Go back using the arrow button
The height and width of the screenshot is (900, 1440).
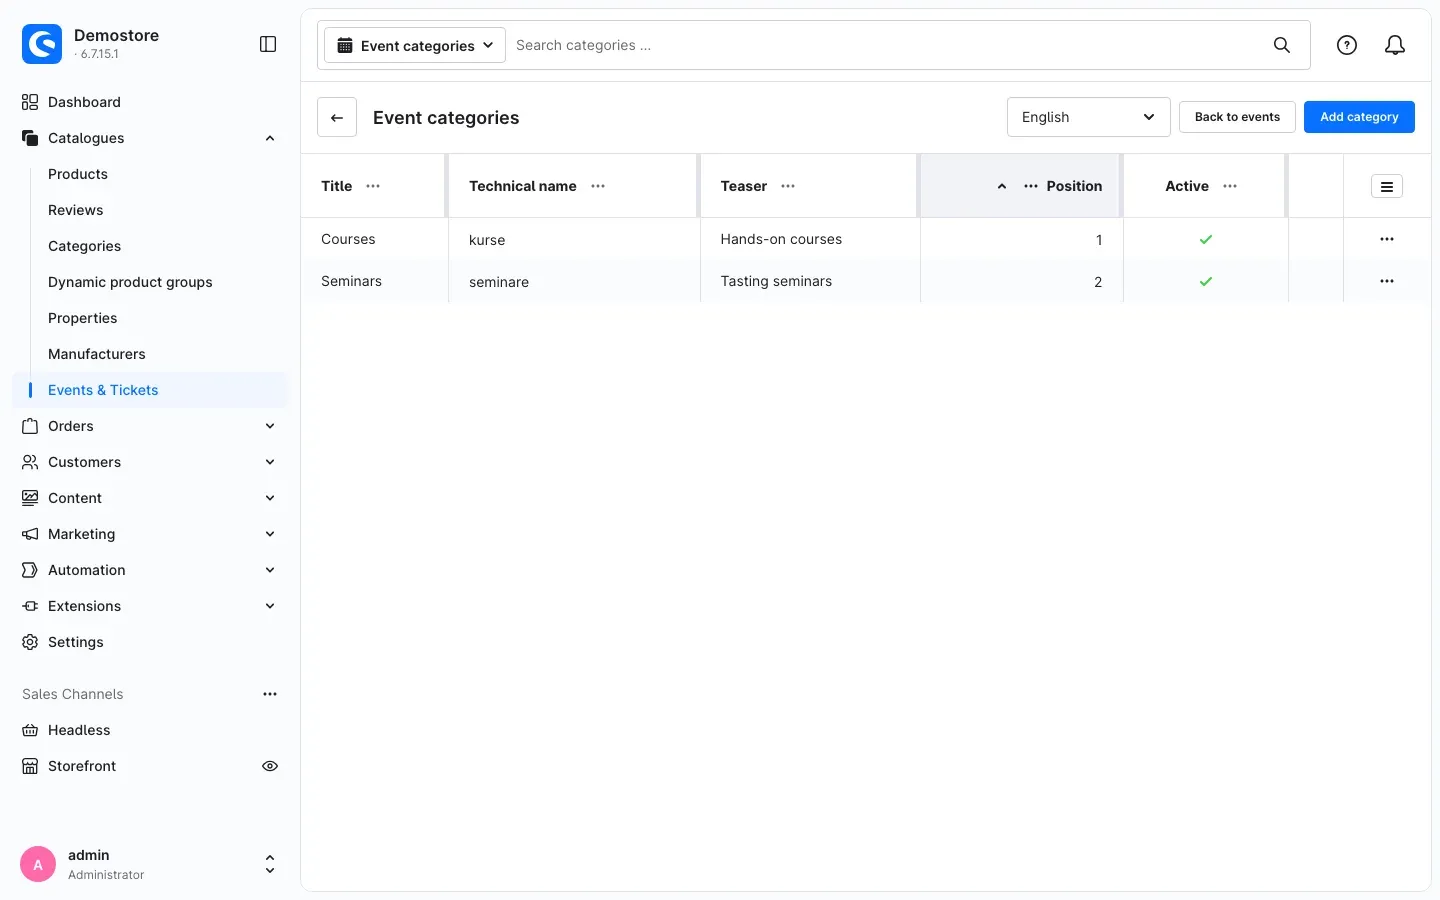pos(337,117)
